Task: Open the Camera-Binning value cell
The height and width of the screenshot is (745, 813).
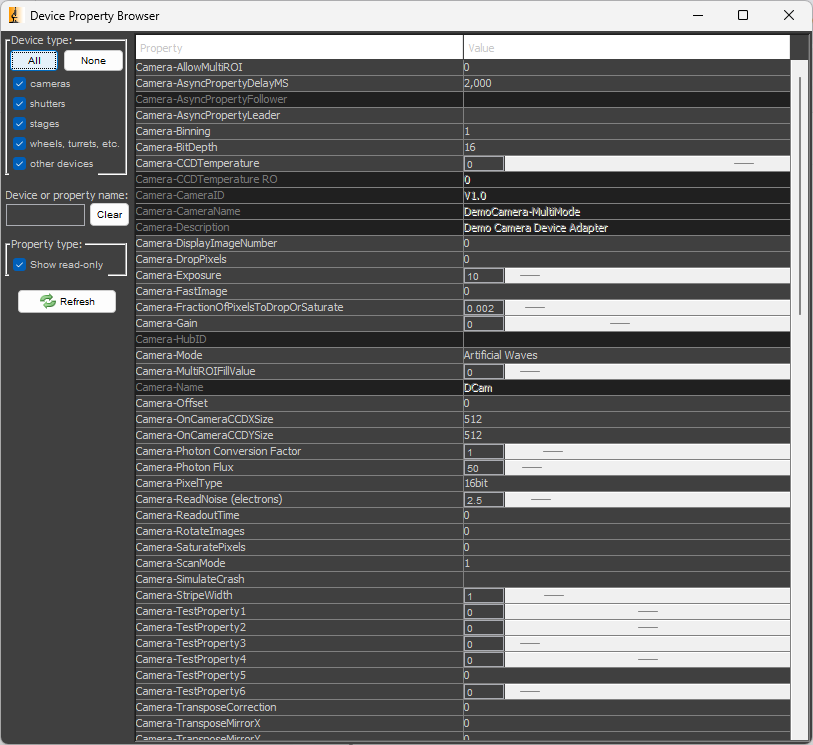Action: pyautogui.click(x=626, y=131)
